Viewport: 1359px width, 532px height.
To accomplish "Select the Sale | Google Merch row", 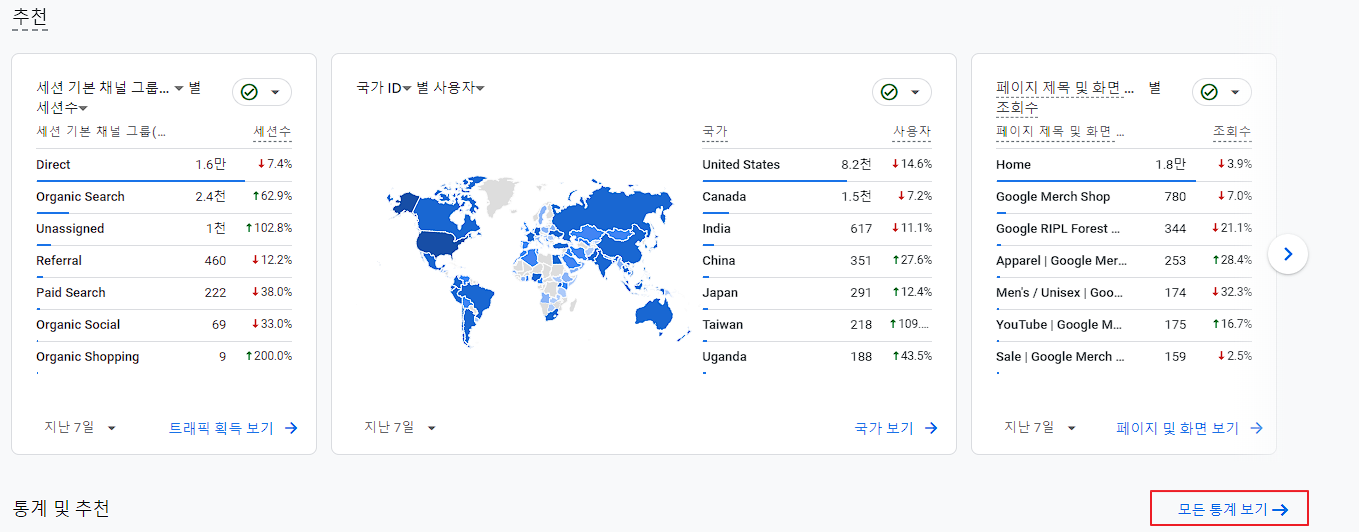I will click(1124, 356).
